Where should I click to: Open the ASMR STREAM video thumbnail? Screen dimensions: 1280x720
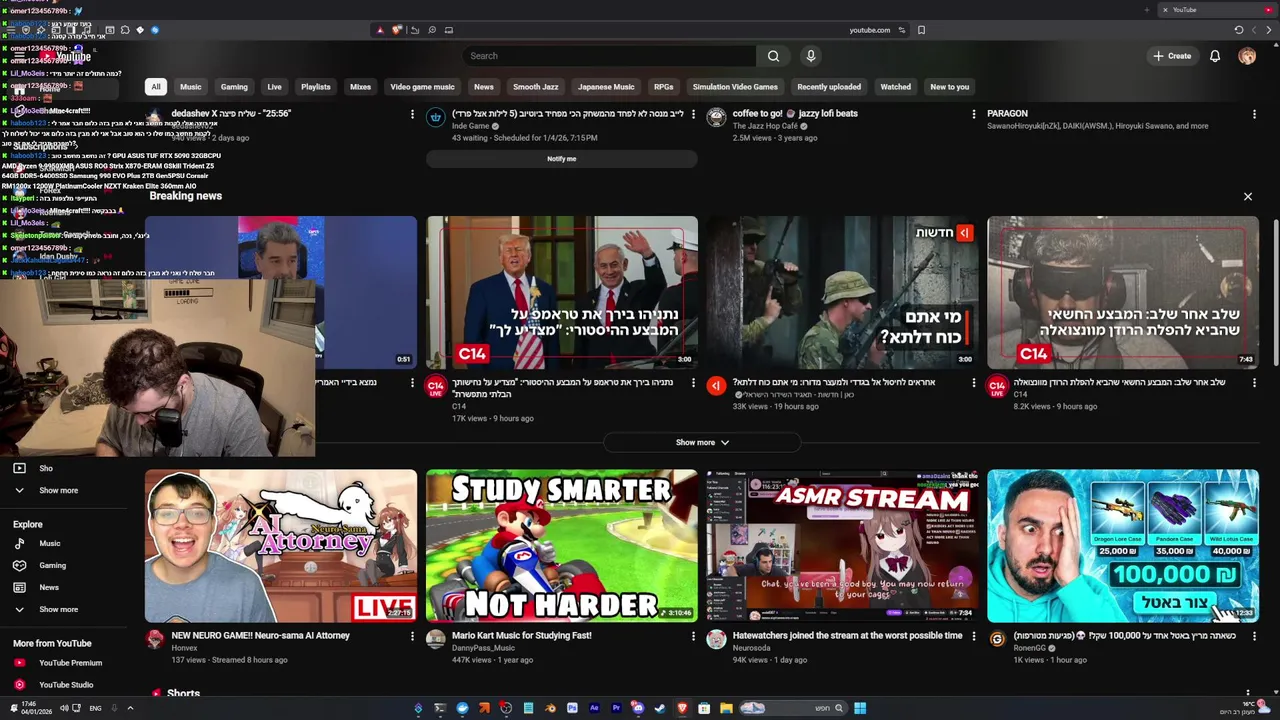pyautogui.click(x=843, y=546)
